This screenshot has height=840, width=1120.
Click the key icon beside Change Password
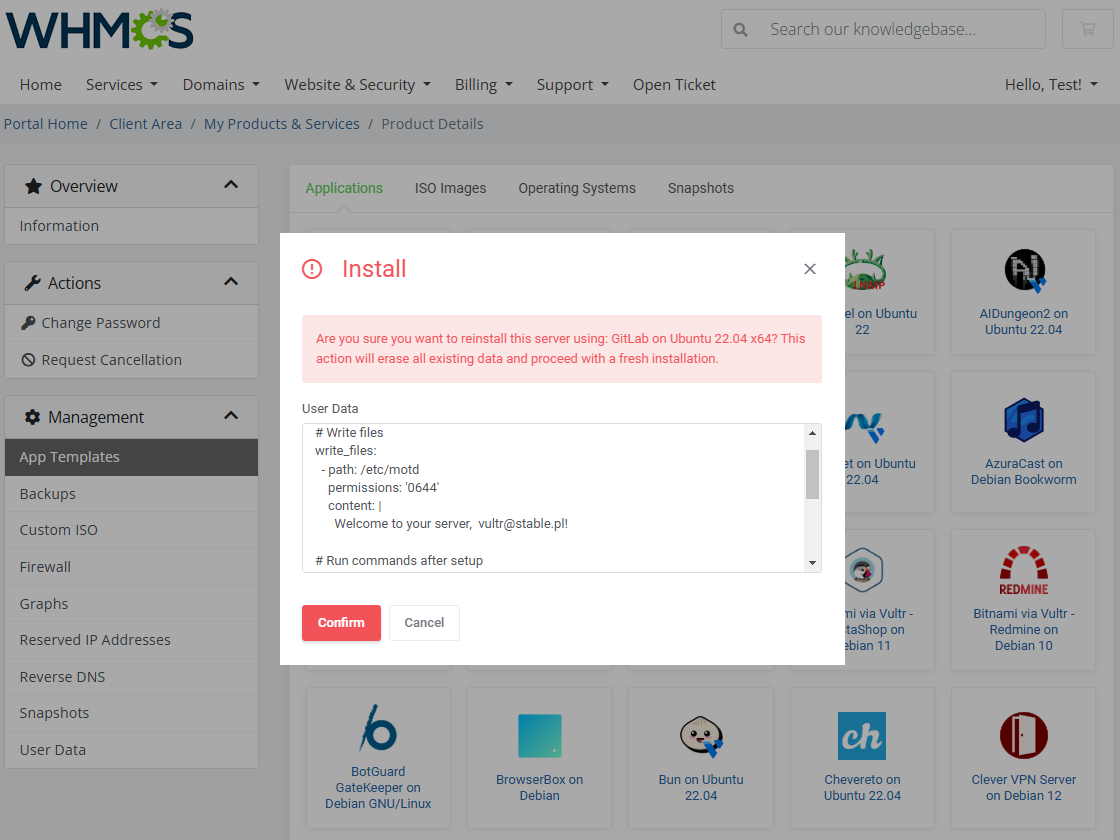click(28, 323)
